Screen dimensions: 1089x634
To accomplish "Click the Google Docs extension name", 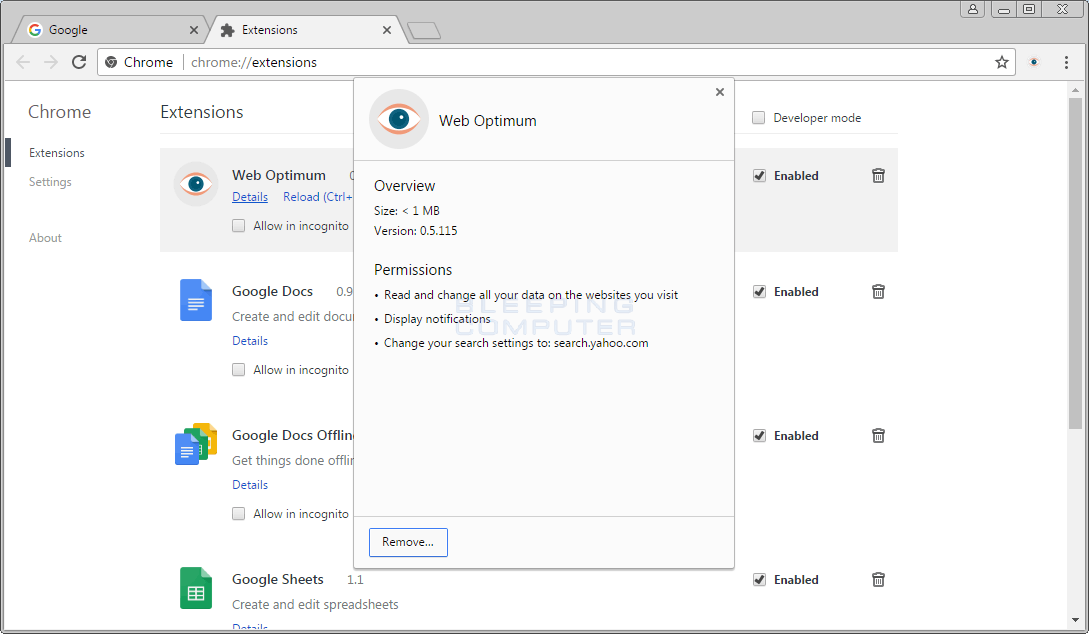I will point(272,292).
